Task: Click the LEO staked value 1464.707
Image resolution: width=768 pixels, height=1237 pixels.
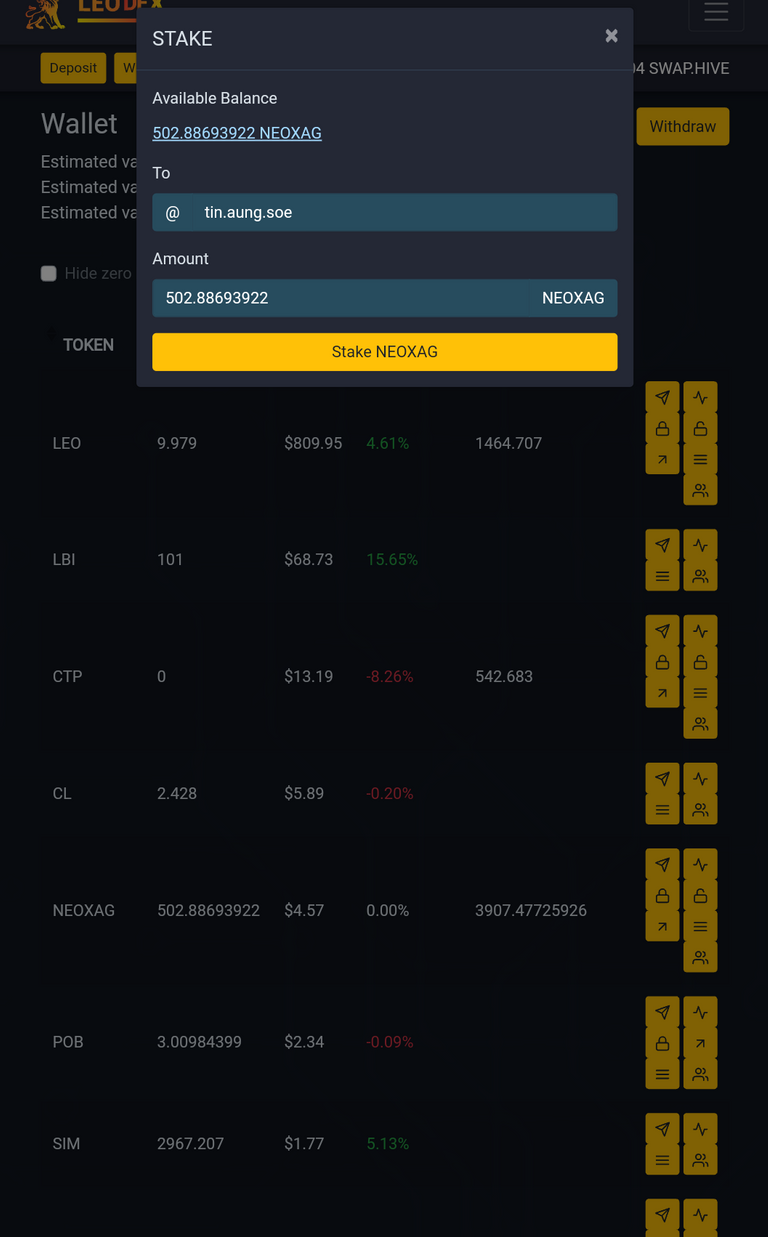Action: [x=508, y=443]
